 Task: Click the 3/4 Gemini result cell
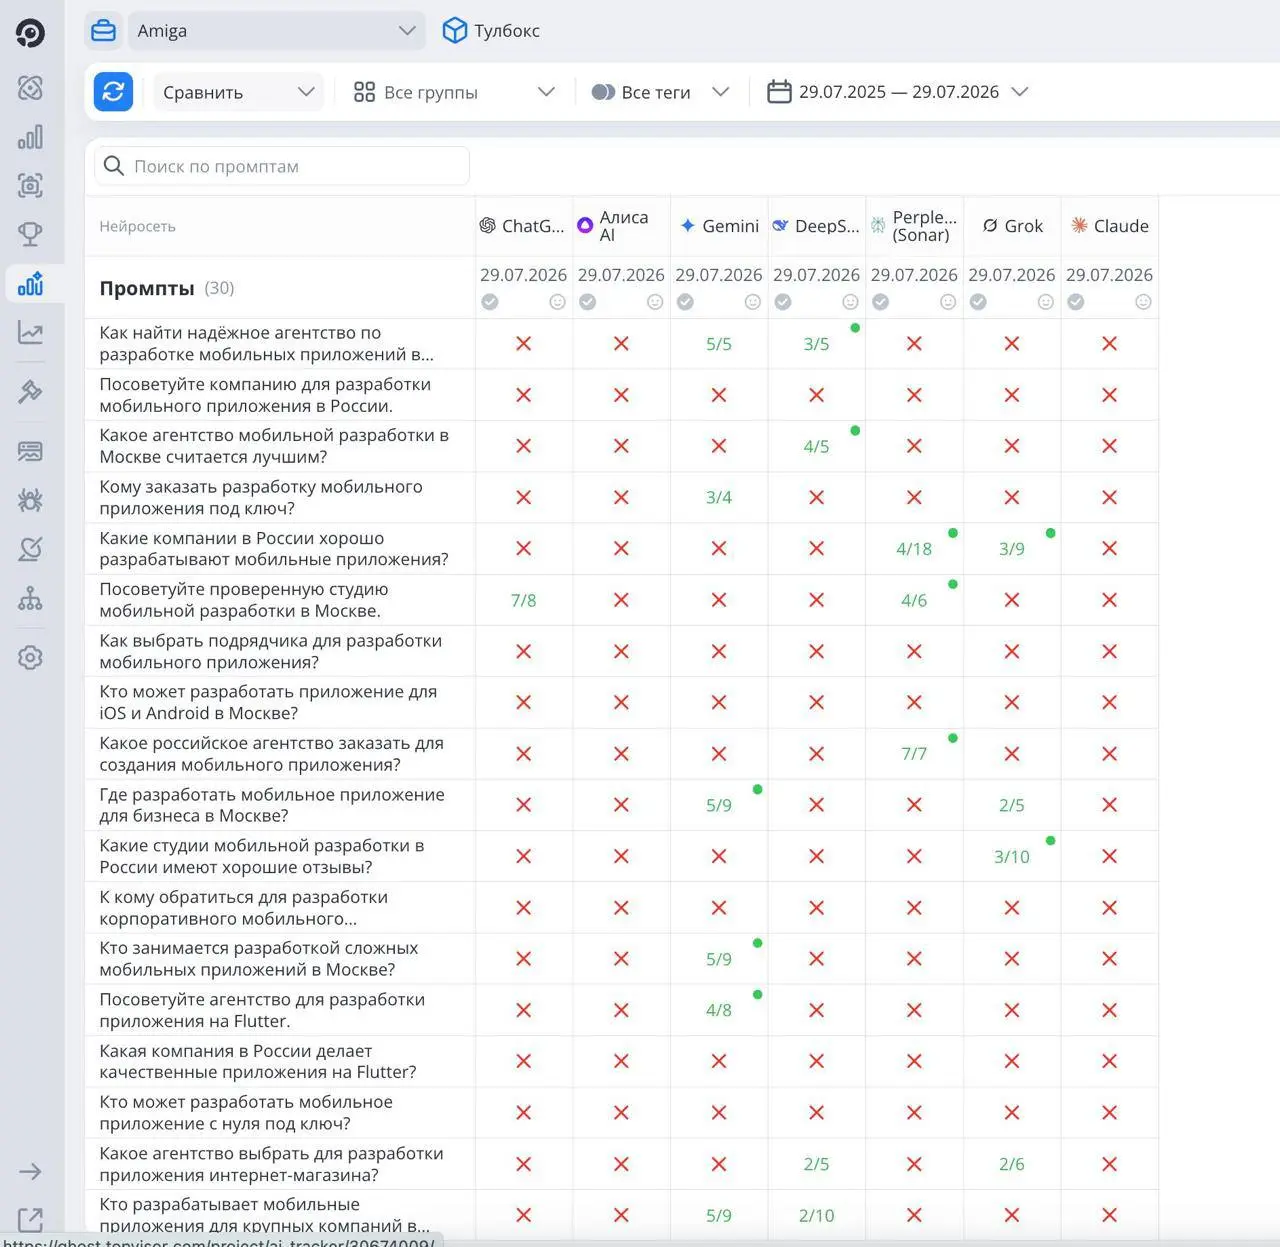pyautogui.click(x=719, y=497)
